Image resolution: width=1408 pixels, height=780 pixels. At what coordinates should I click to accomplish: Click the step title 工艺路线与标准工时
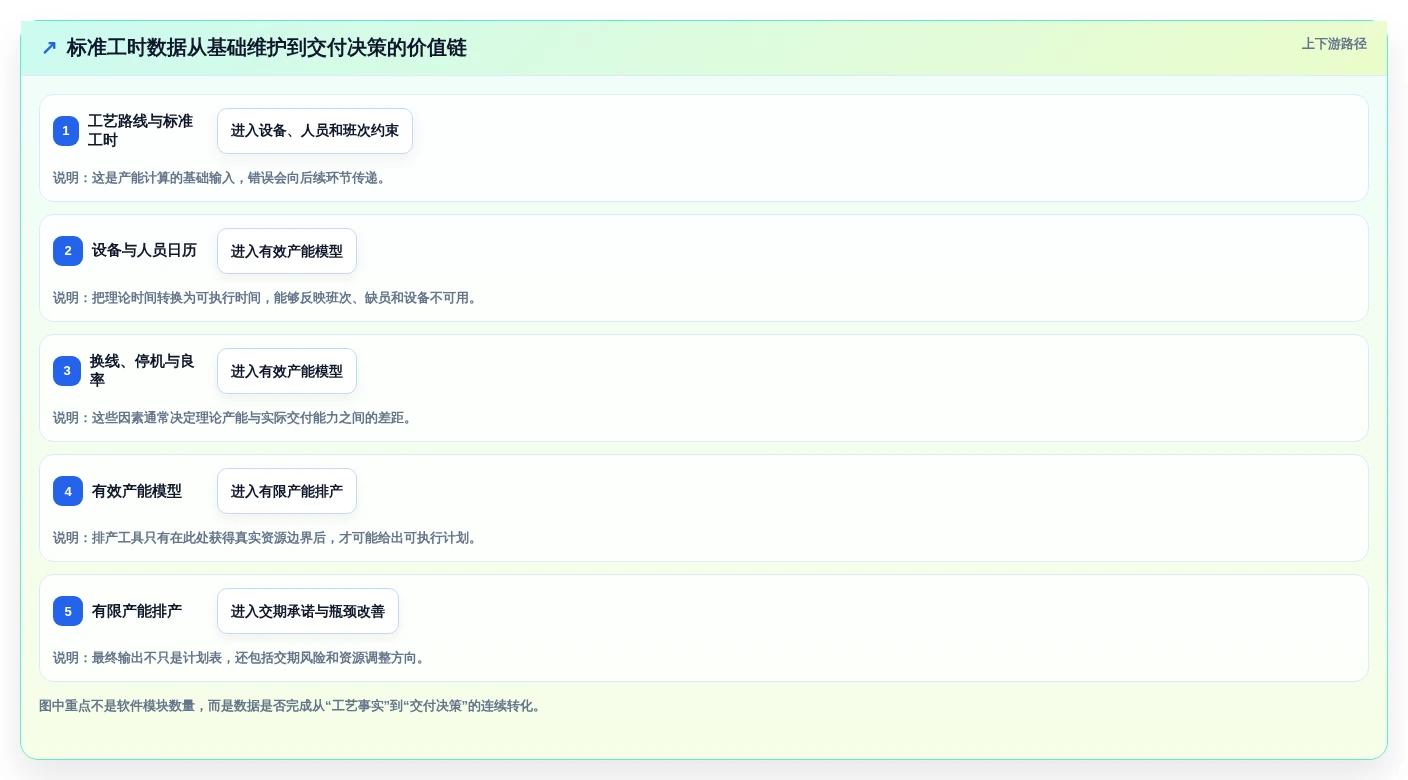pyautogui.click(x=141, y=131)
